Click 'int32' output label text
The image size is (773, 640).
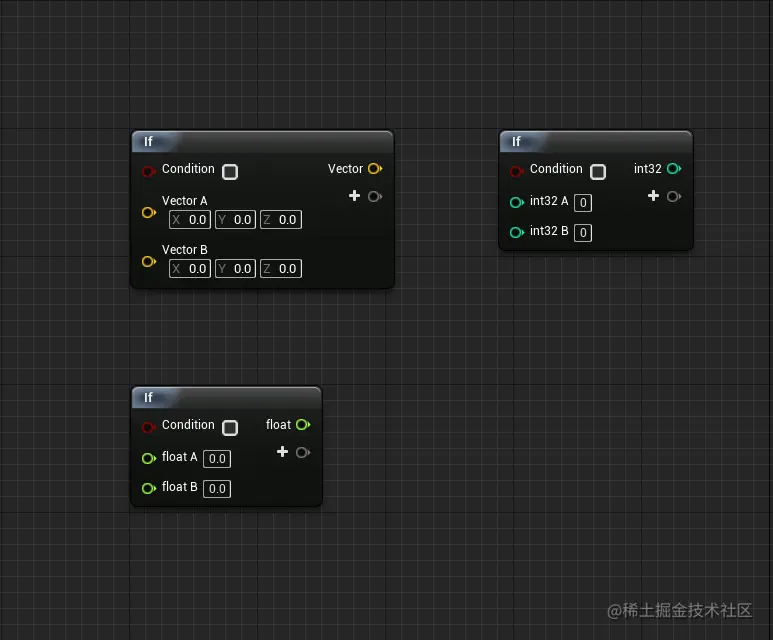tap(647, 169)
